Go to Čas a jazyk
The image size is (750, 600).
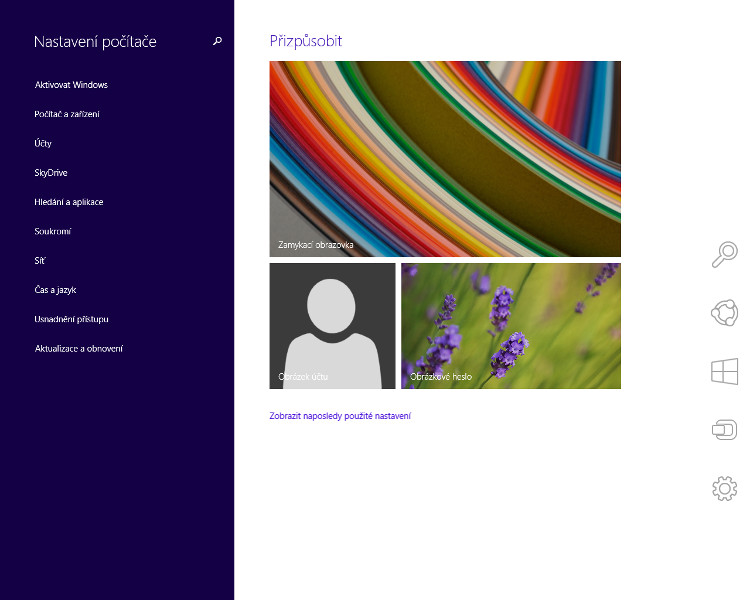pyautogui.click(x=55, y=290)
